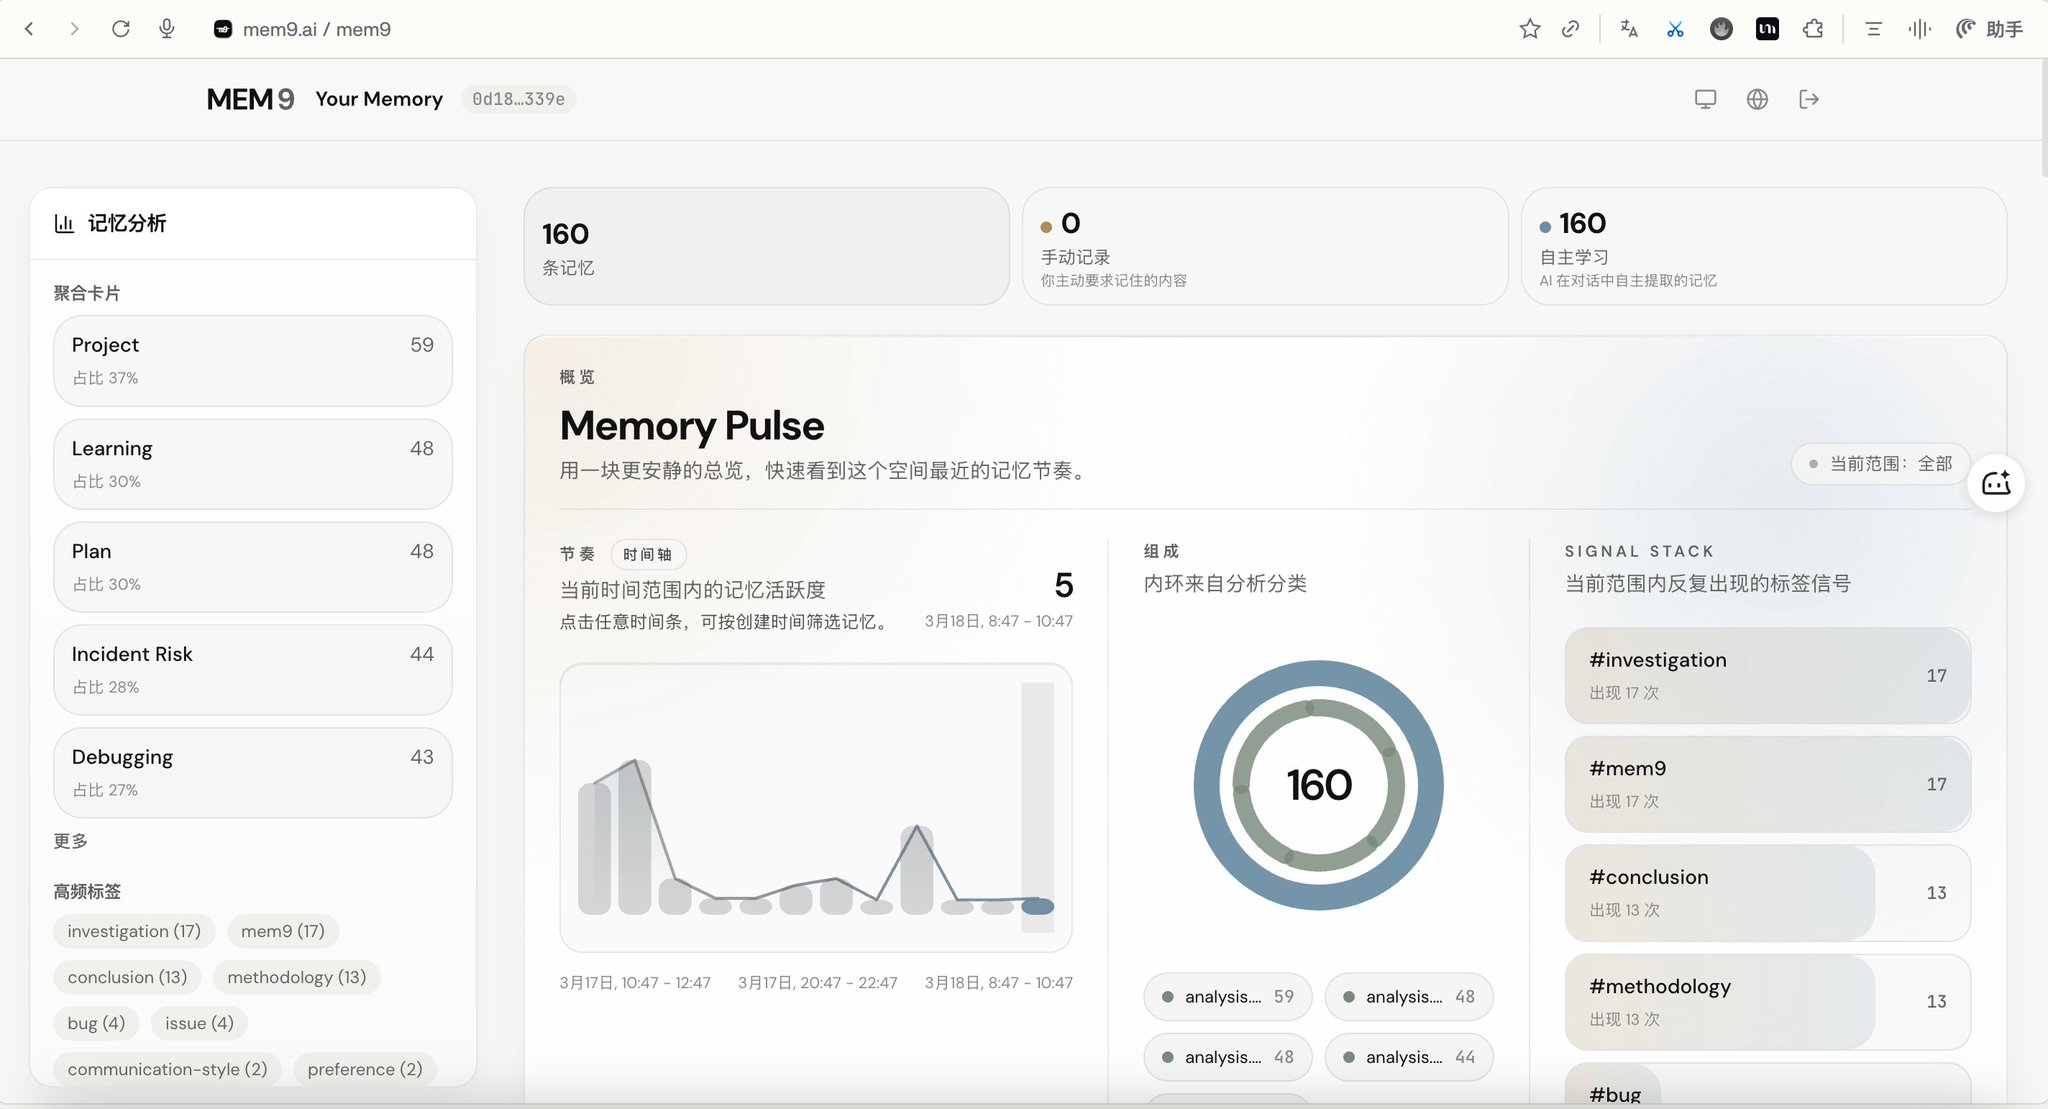Click the monitor display icon in header
This screenshot has height=1109, width=2048.
coord(1705,99)
